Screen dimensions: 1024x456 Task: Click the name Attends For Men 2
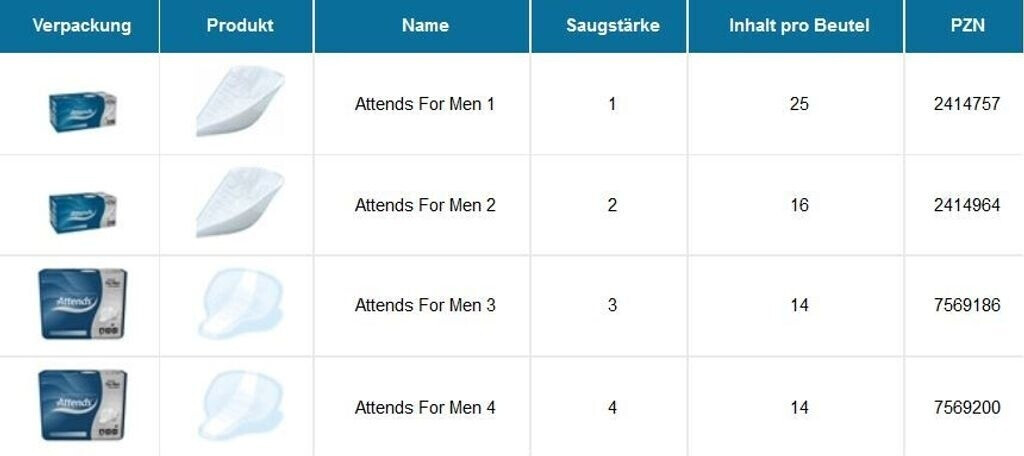click(x=425, y=205)
